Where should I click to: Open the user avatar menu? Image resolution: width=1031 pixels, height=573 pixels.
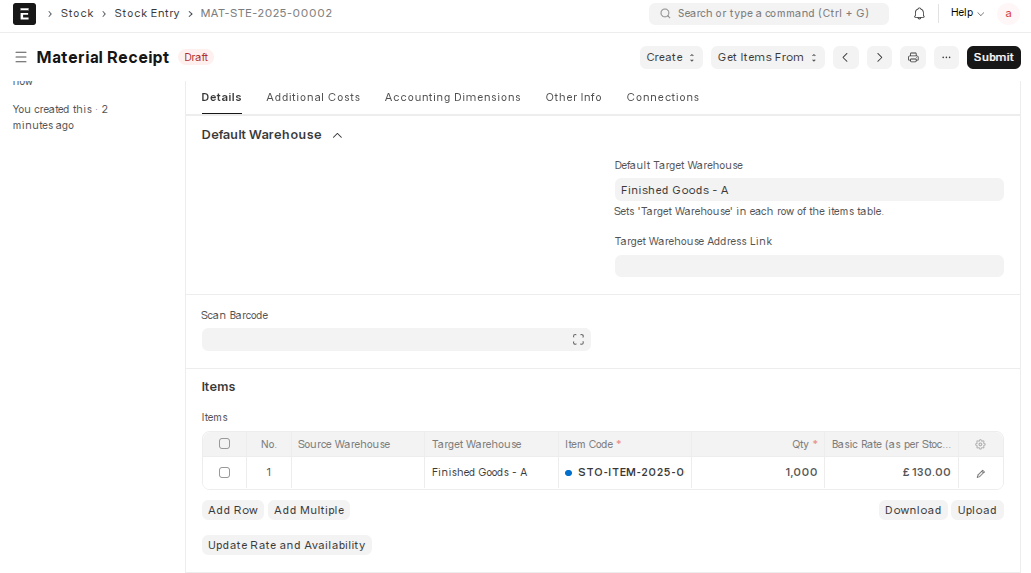pyautogui.click(x=1008, y=13)
